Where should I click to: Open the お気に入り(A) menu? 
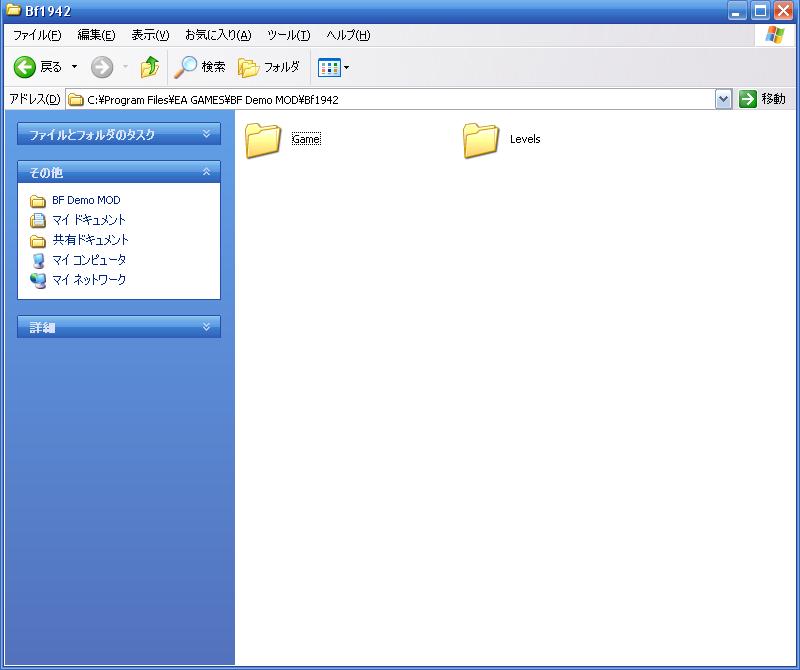tap(218, 35)
